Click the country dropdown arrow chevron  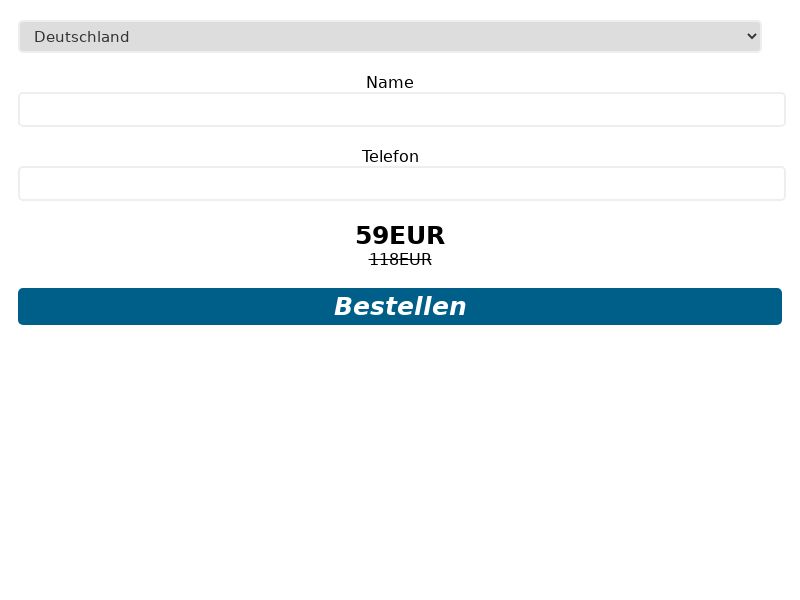click(752, 37)
